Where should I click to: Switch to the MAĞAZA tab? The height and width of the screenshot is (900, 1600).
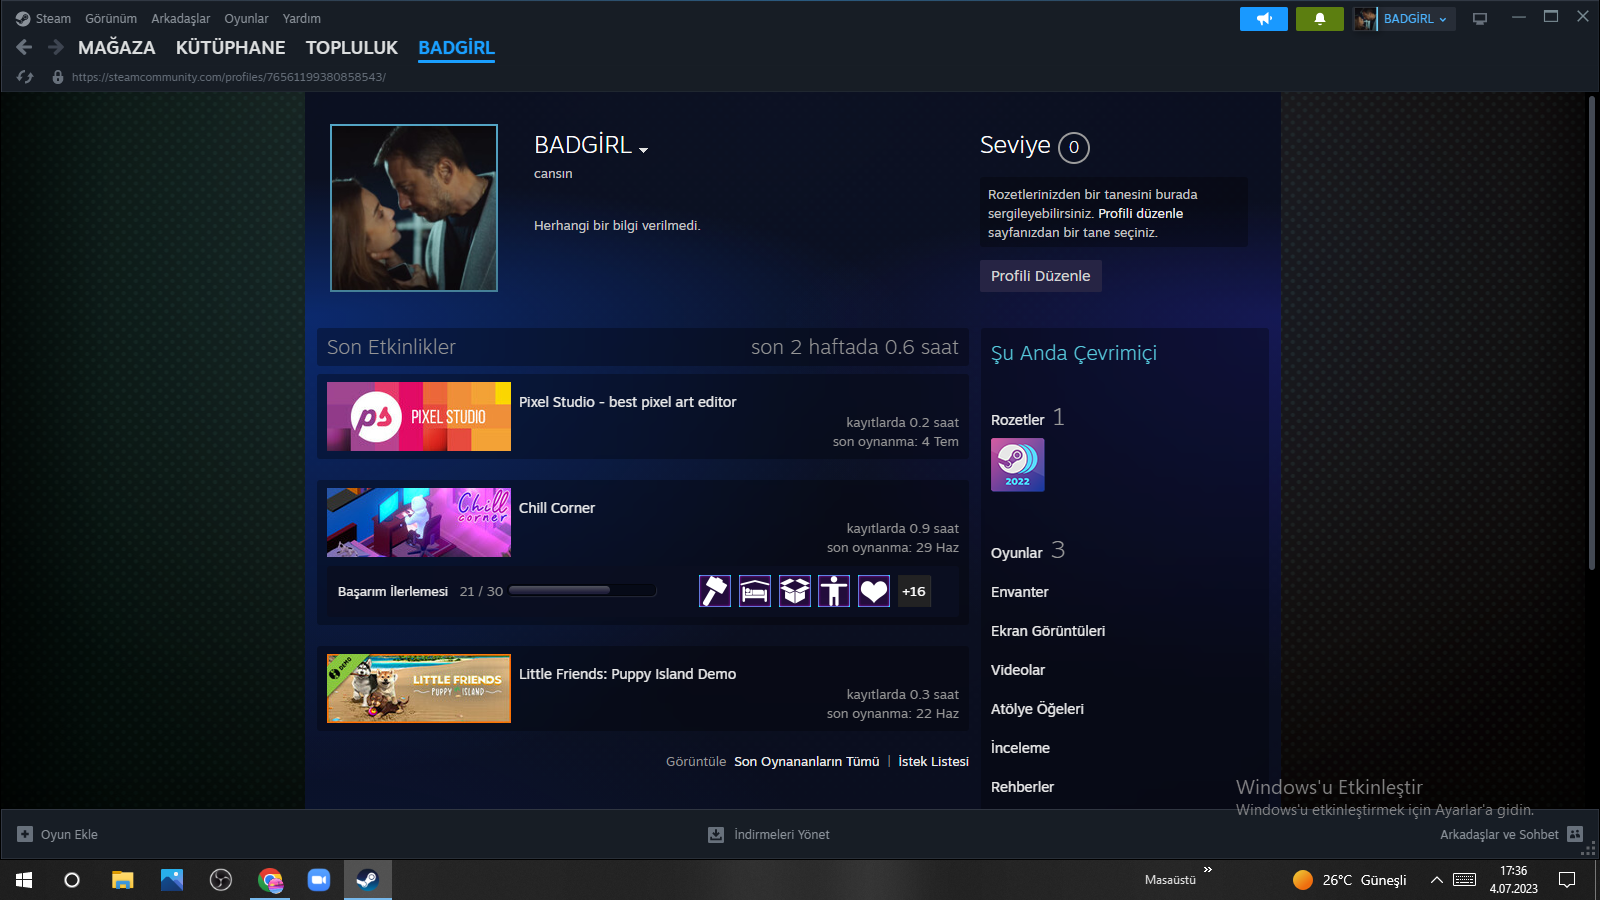pyautogui.click(x=117, y=47)
